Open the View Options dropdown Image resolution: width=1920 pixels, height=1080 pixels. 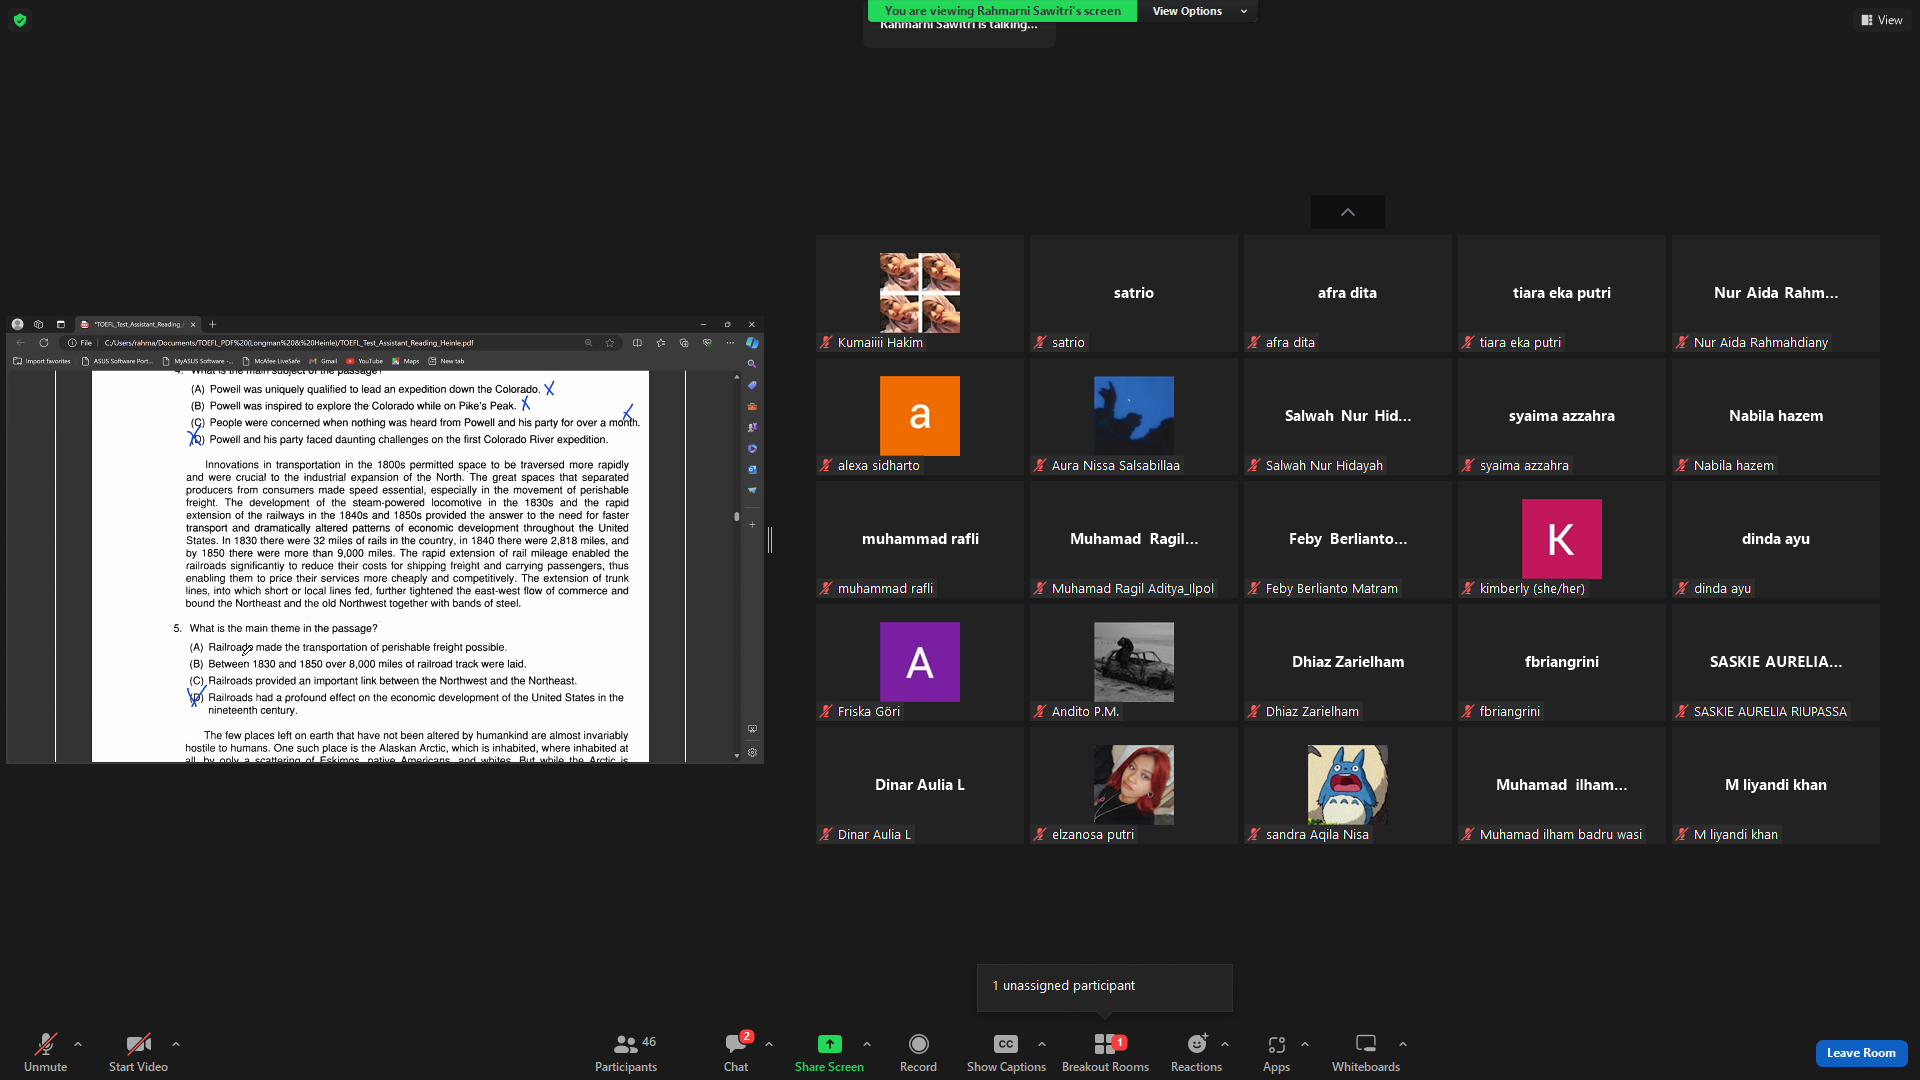click(x=1197, y=11)
